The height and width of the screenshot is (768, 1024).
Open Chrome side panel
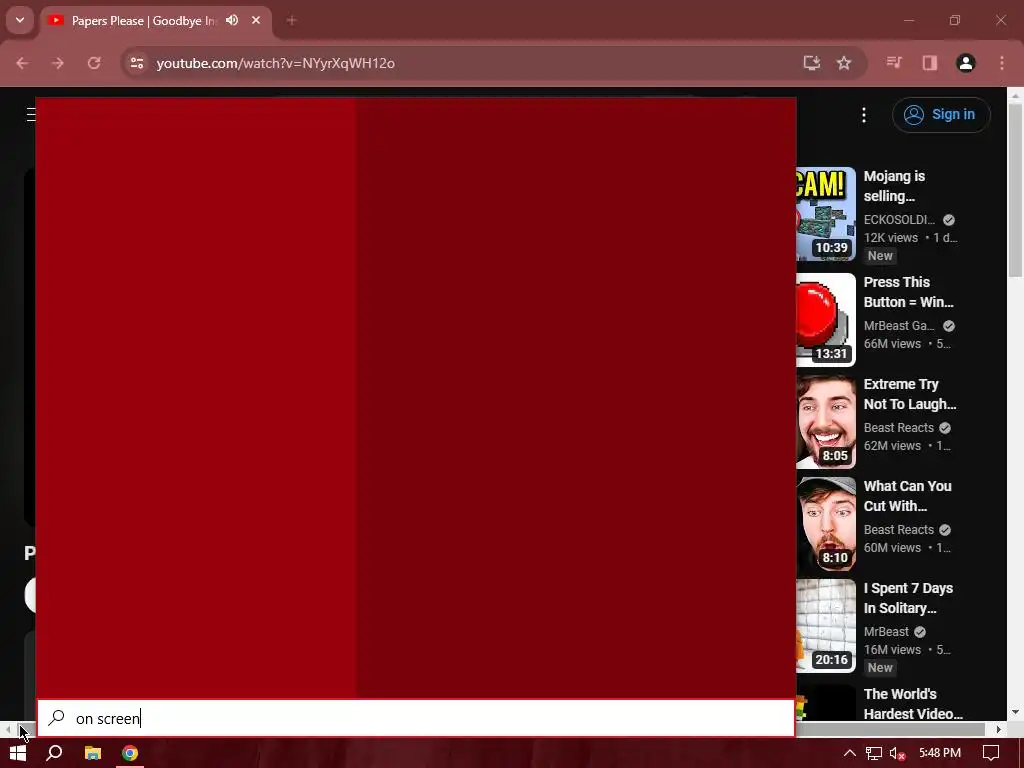coord(929,63)
